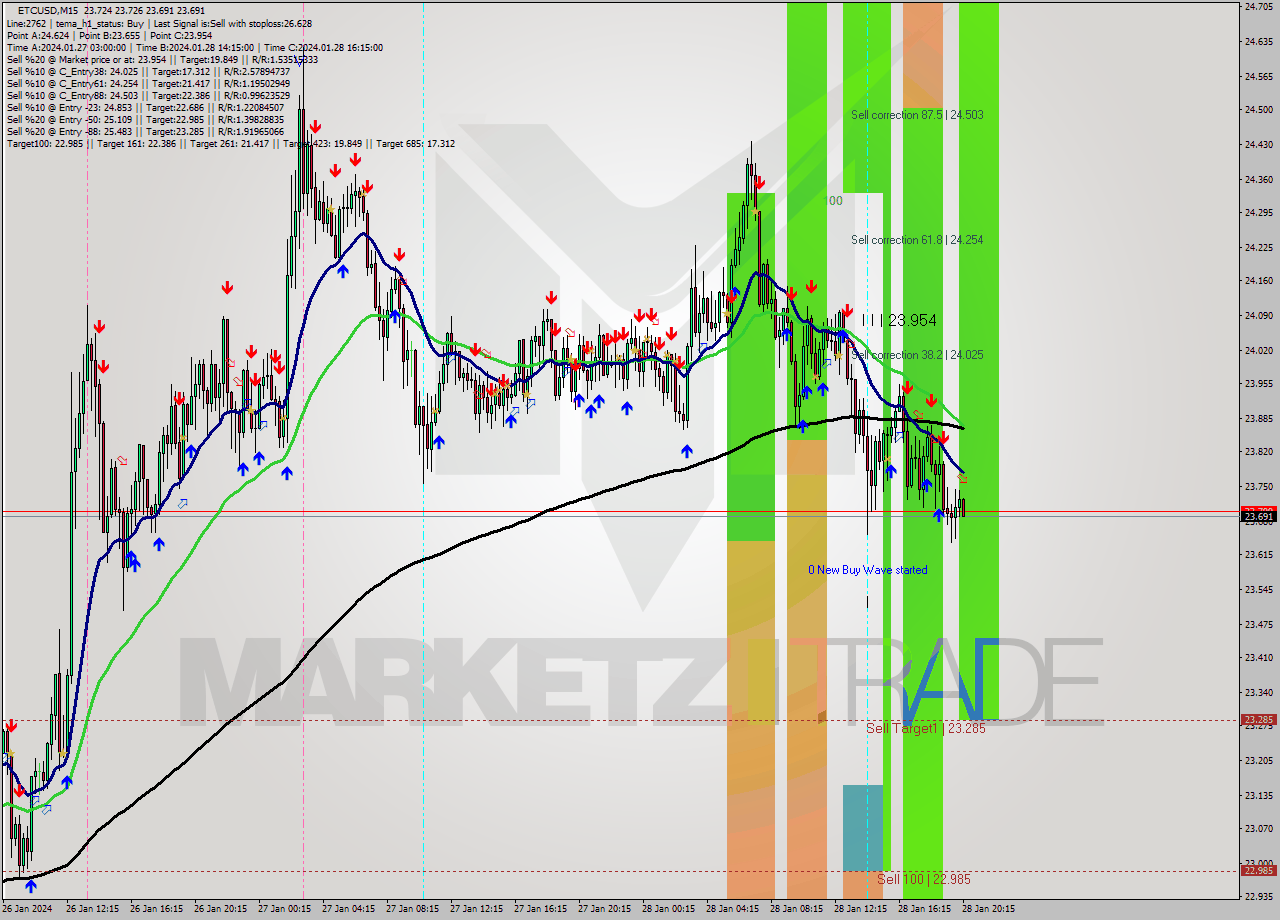
Task: Click the ETCUSD,M15 symbol title text
Action: (49, 11)
